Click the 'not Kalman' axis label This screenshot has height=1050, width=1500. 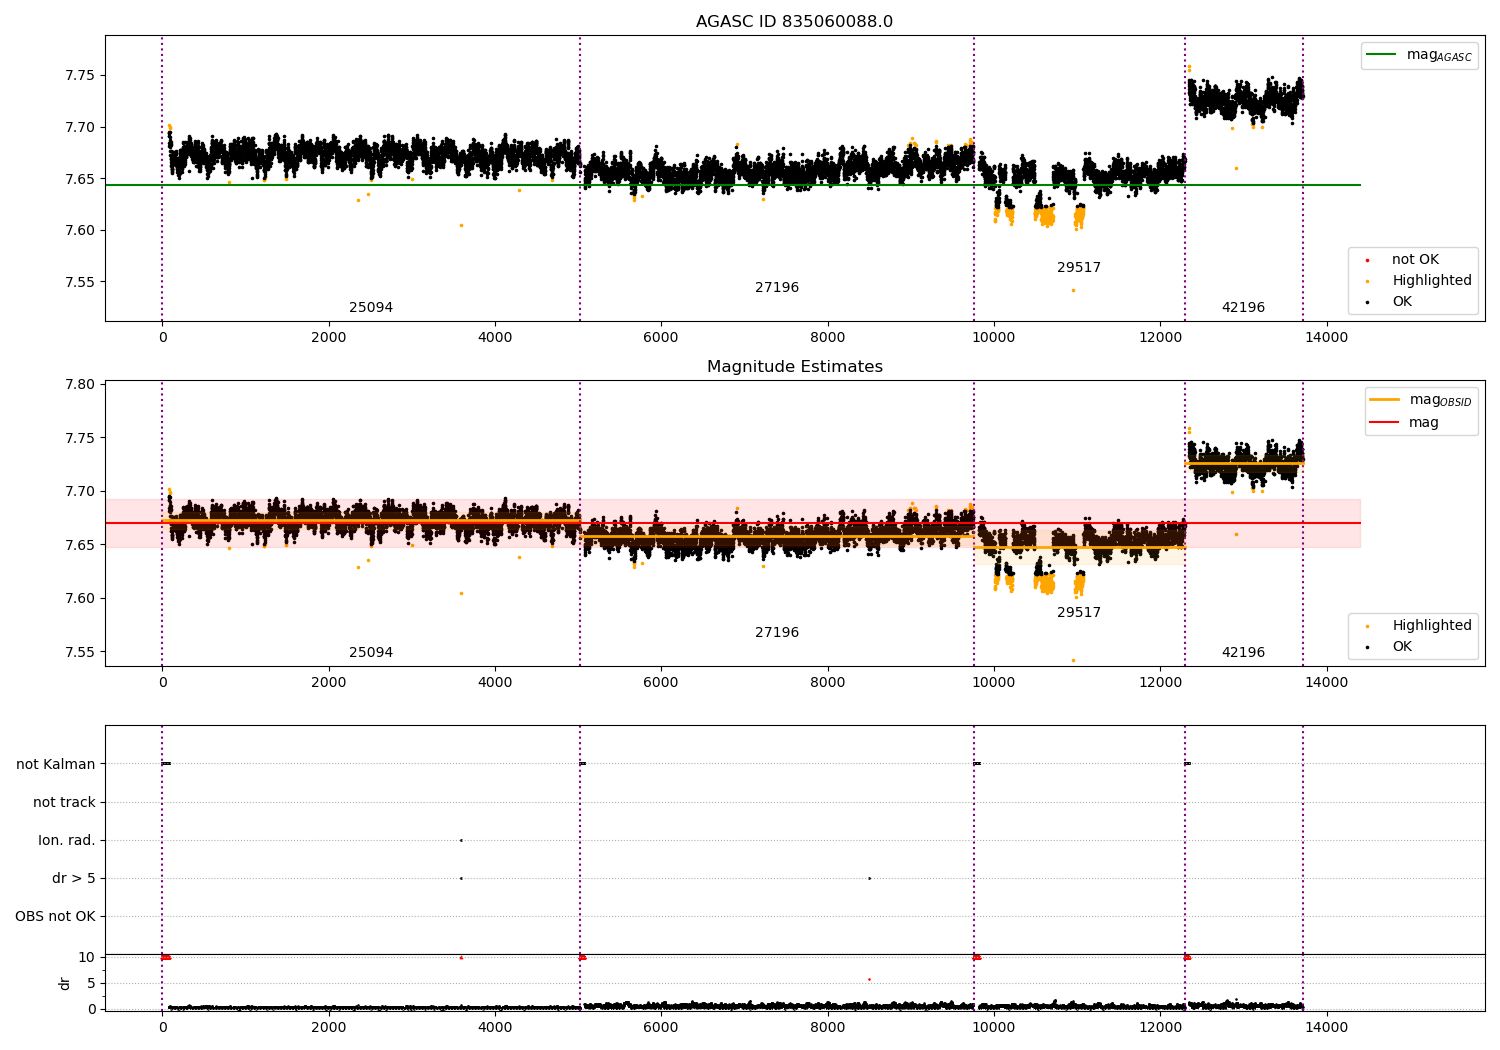pos(56,765)
